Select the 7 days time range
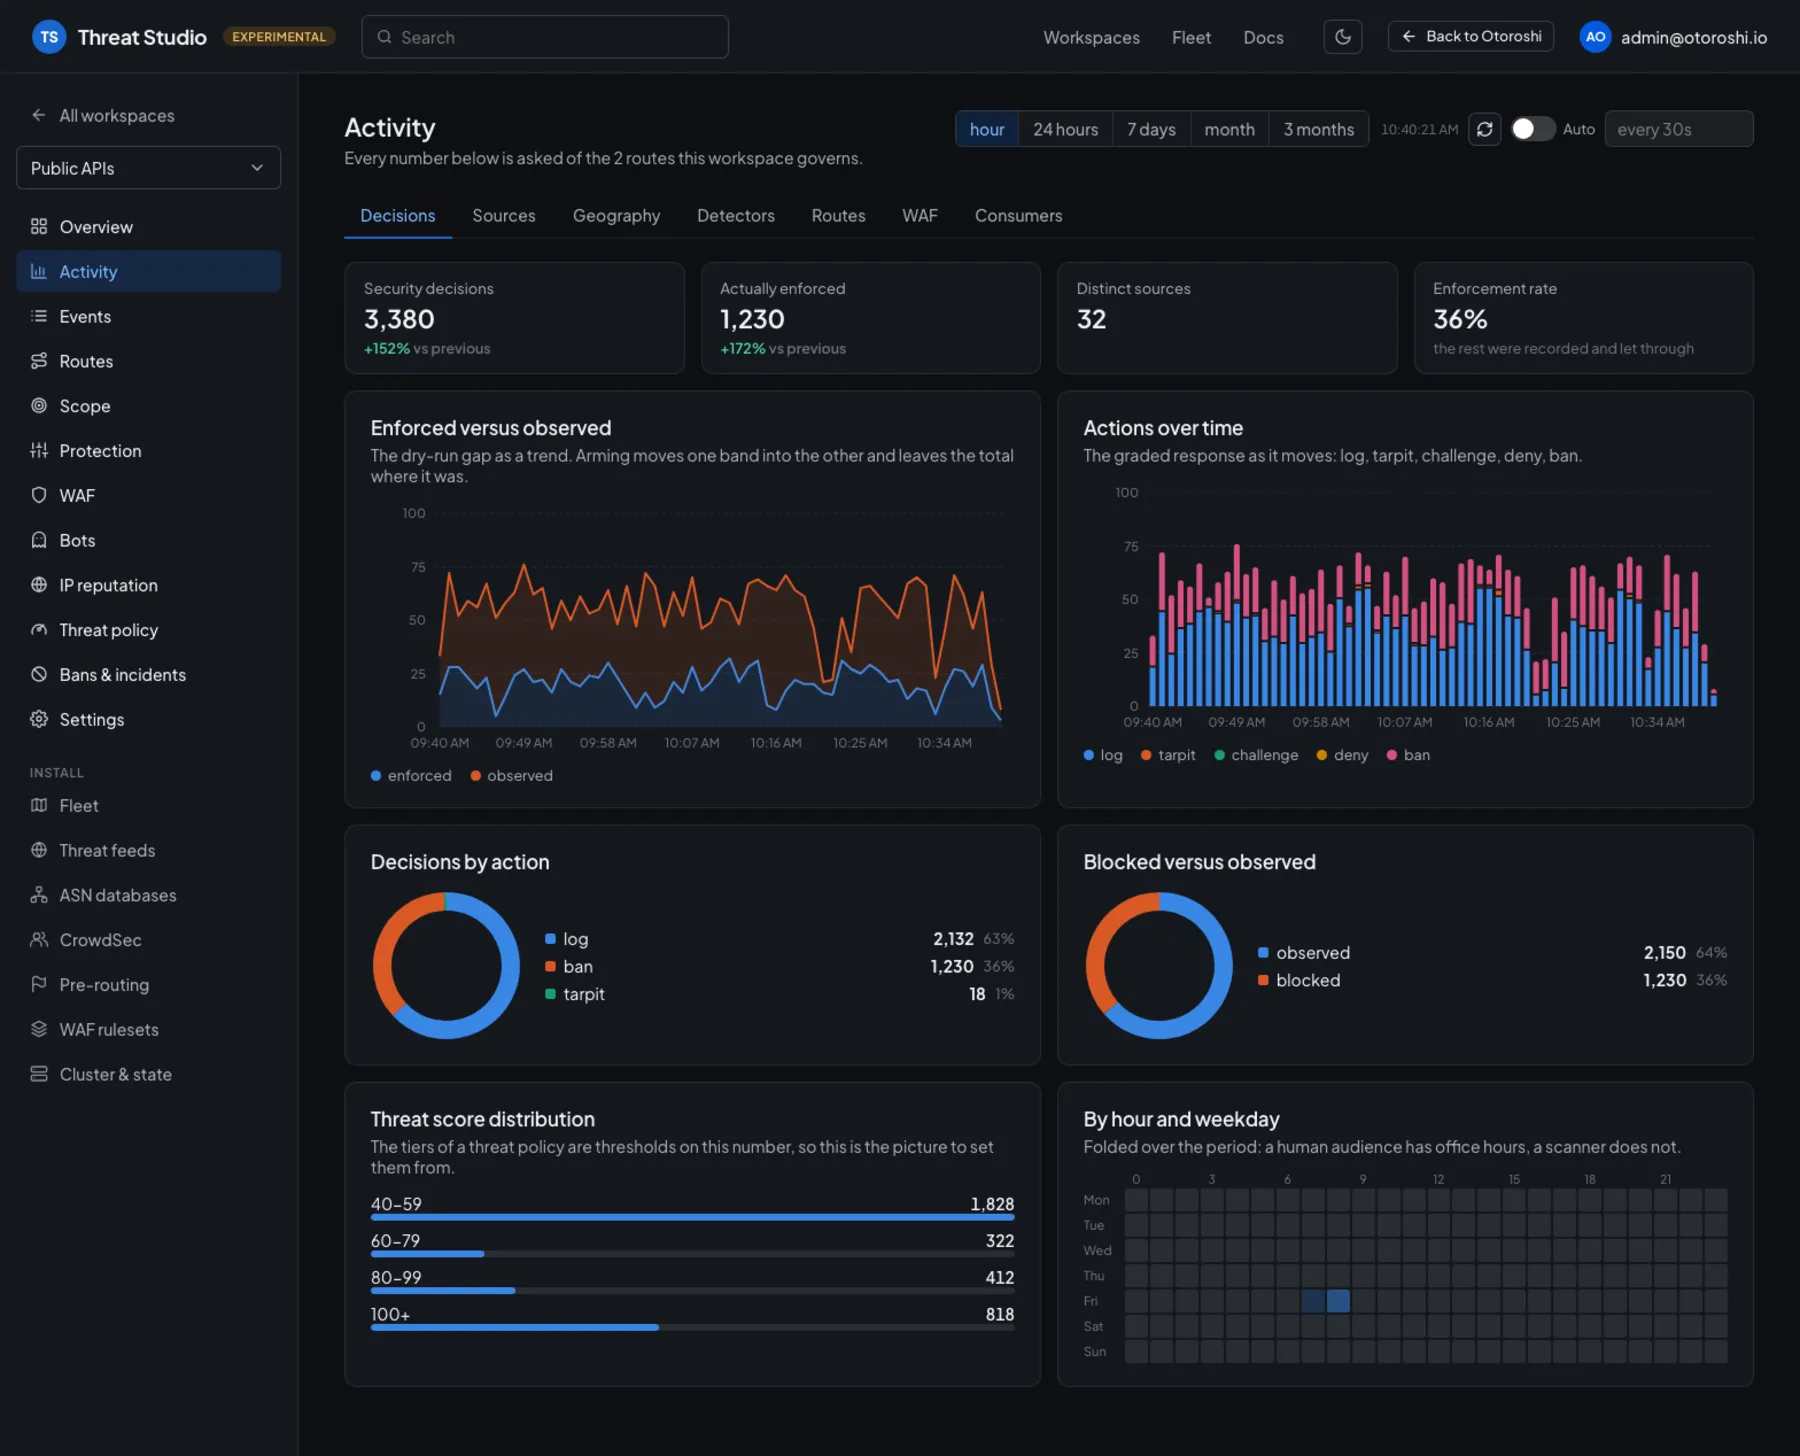The image size is (1800, 1456). [x=1151, y=129]
